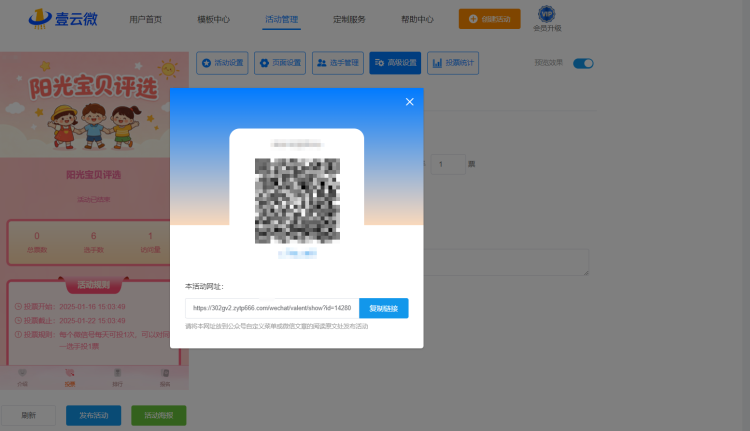Tap the 报名 icon in preview nav

point(165,377)
